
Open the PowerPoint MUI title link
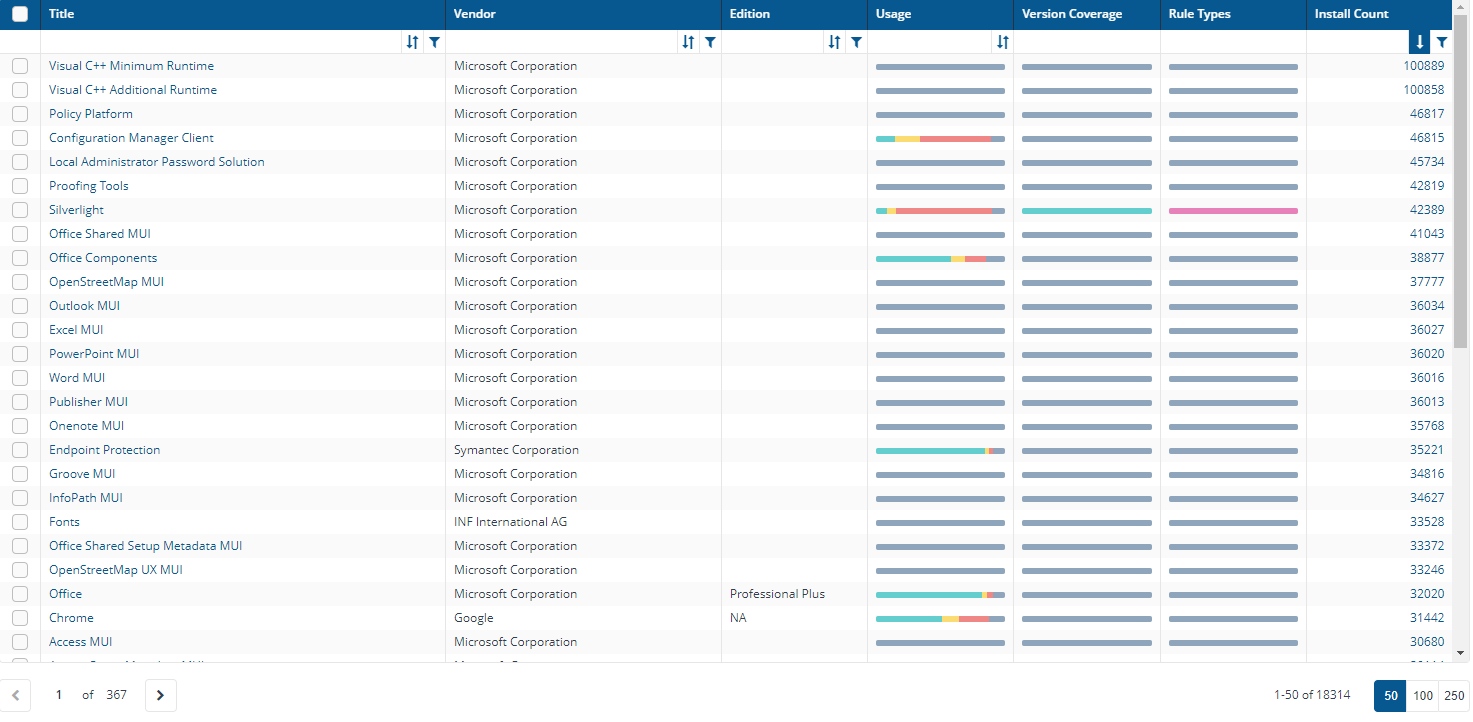click(94, 354)
